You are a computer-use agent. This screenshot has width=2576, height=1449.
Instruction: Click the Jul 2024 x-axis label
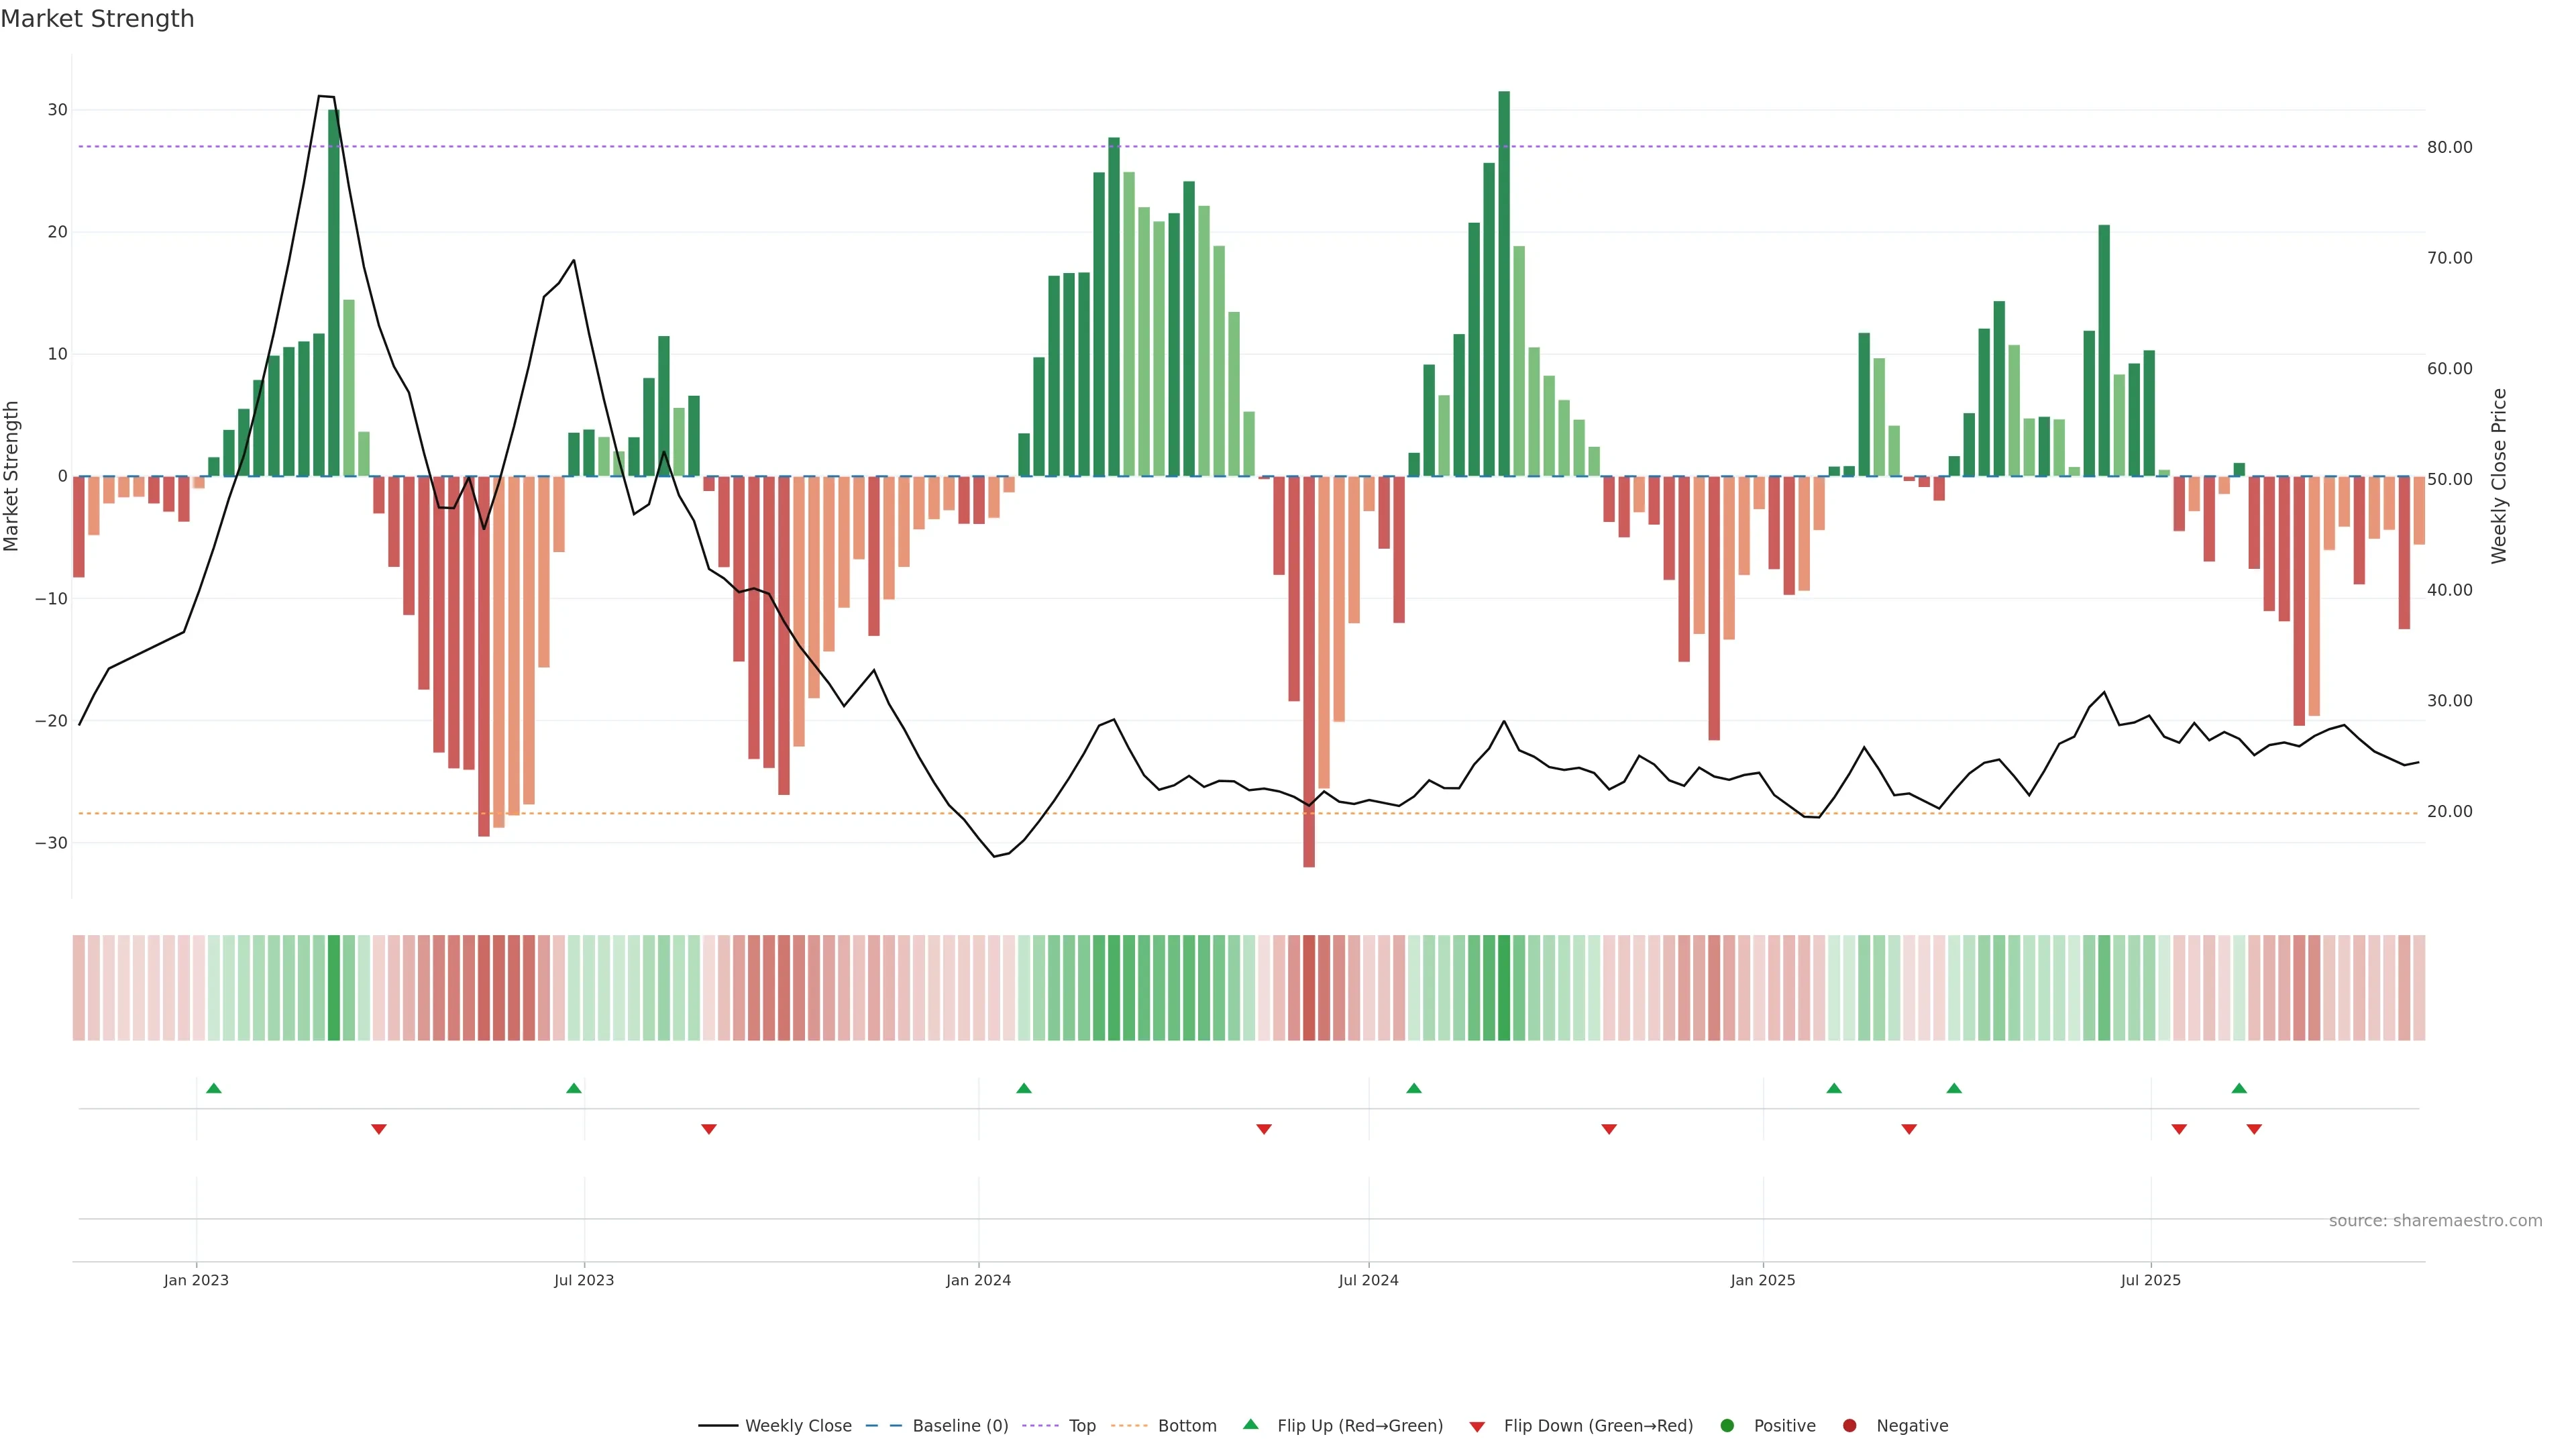click(1368, 1280)
